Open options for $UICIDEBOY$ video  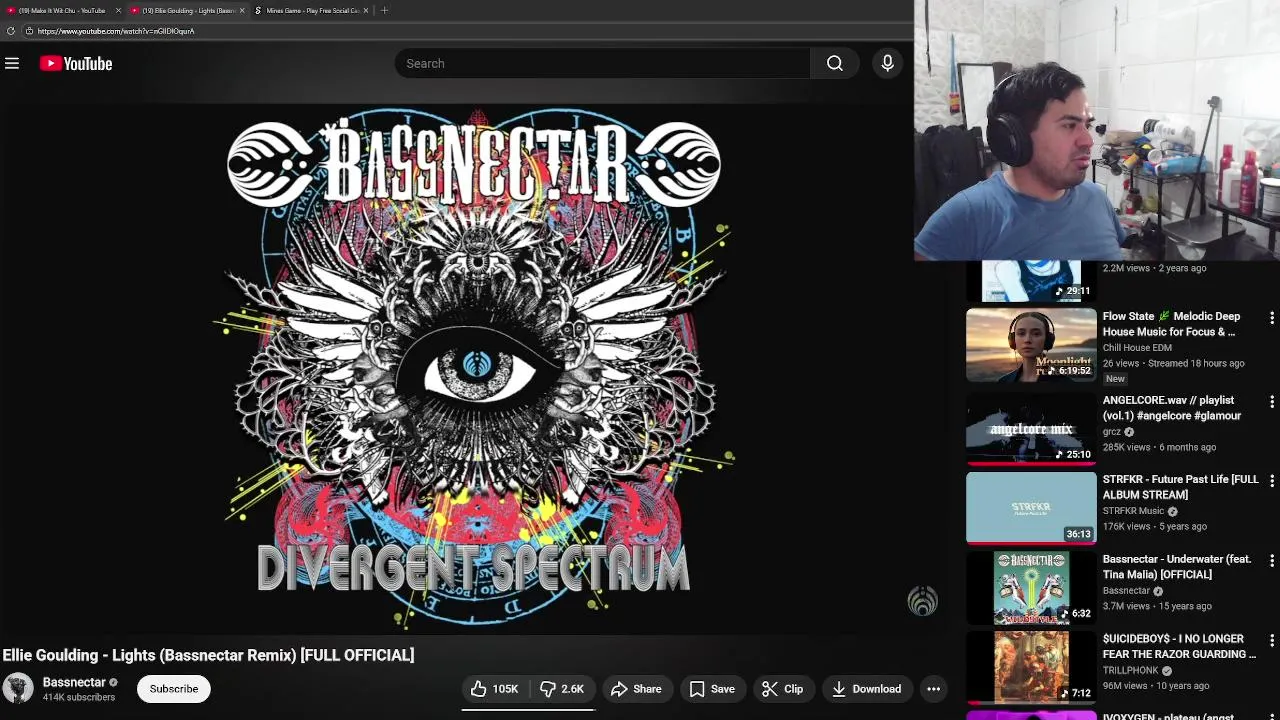click(1271, 640)
